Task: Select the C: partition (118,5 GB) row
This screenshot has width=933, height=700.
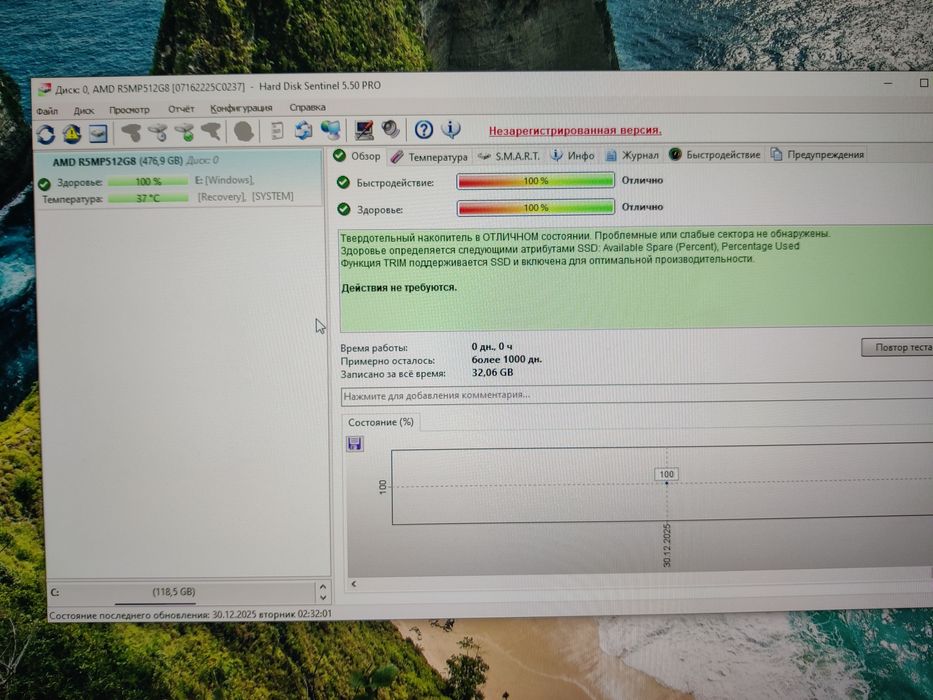Action: click(181, 592)
